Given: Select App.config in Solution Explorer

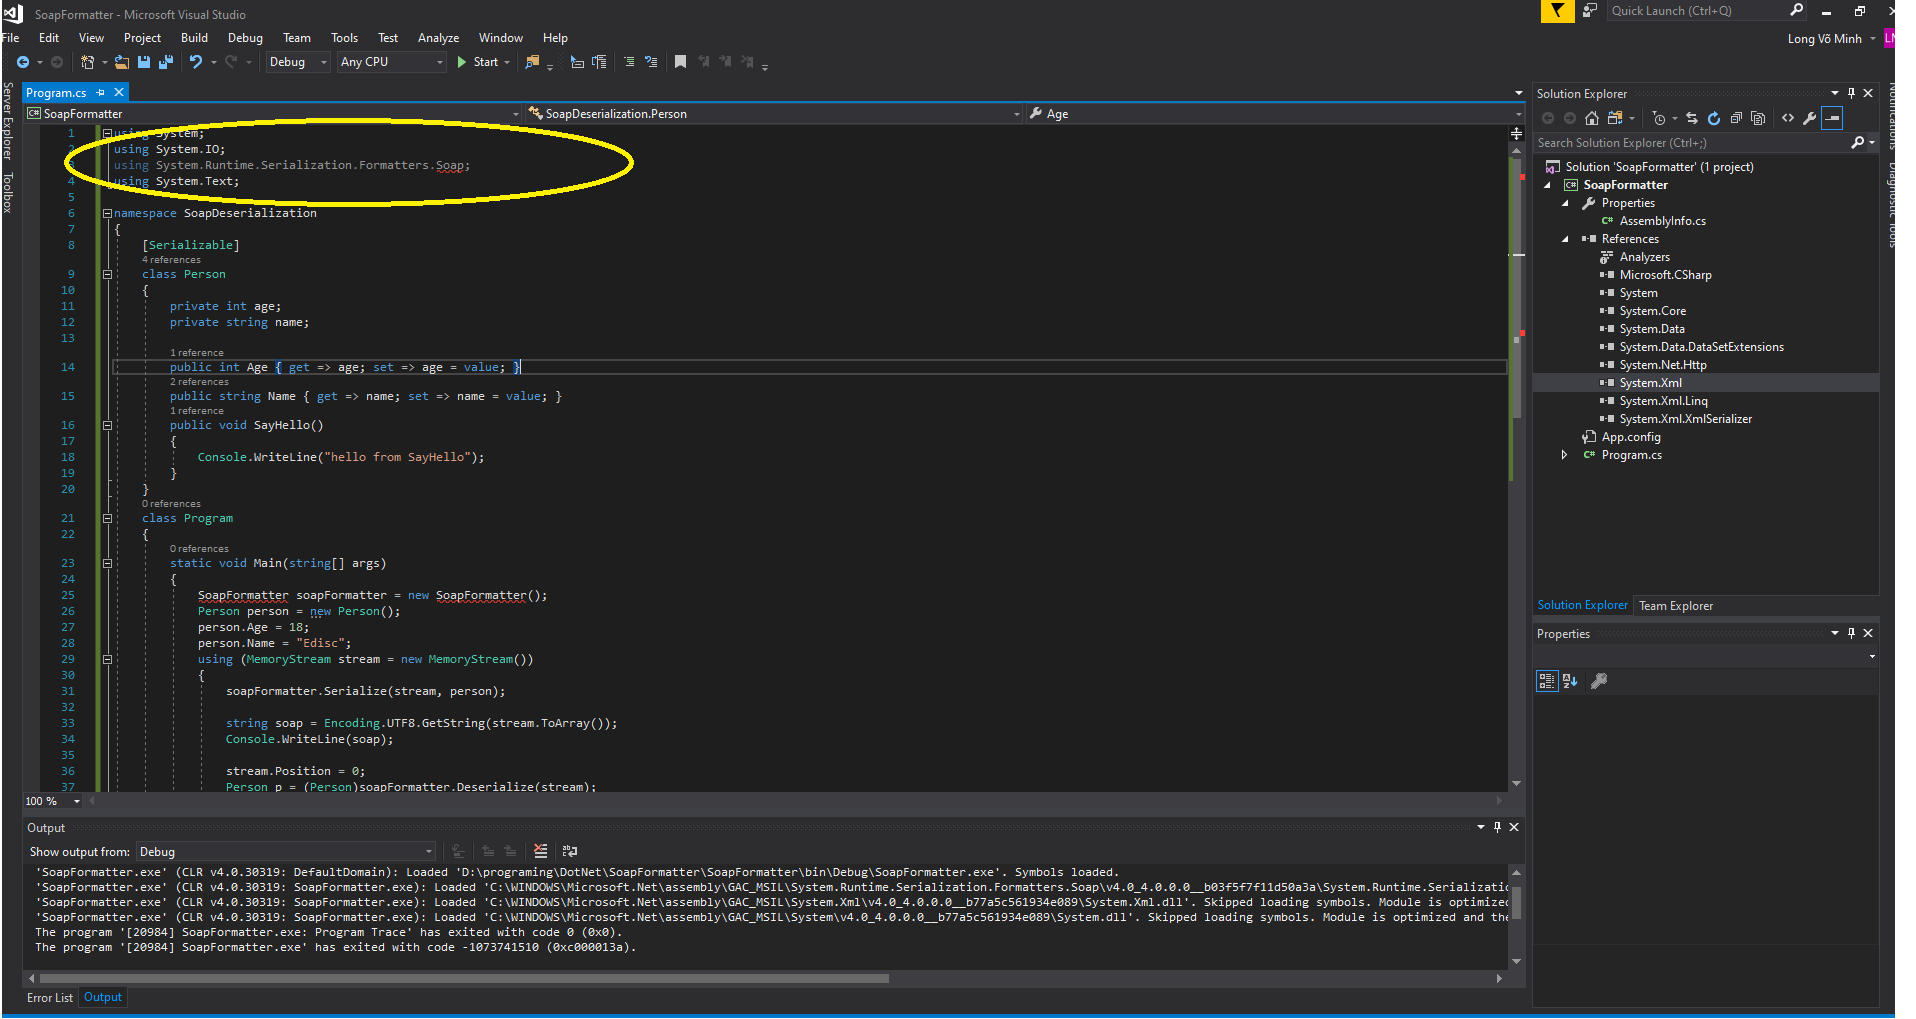Looking at the screenshot, I should (1631, 437).
